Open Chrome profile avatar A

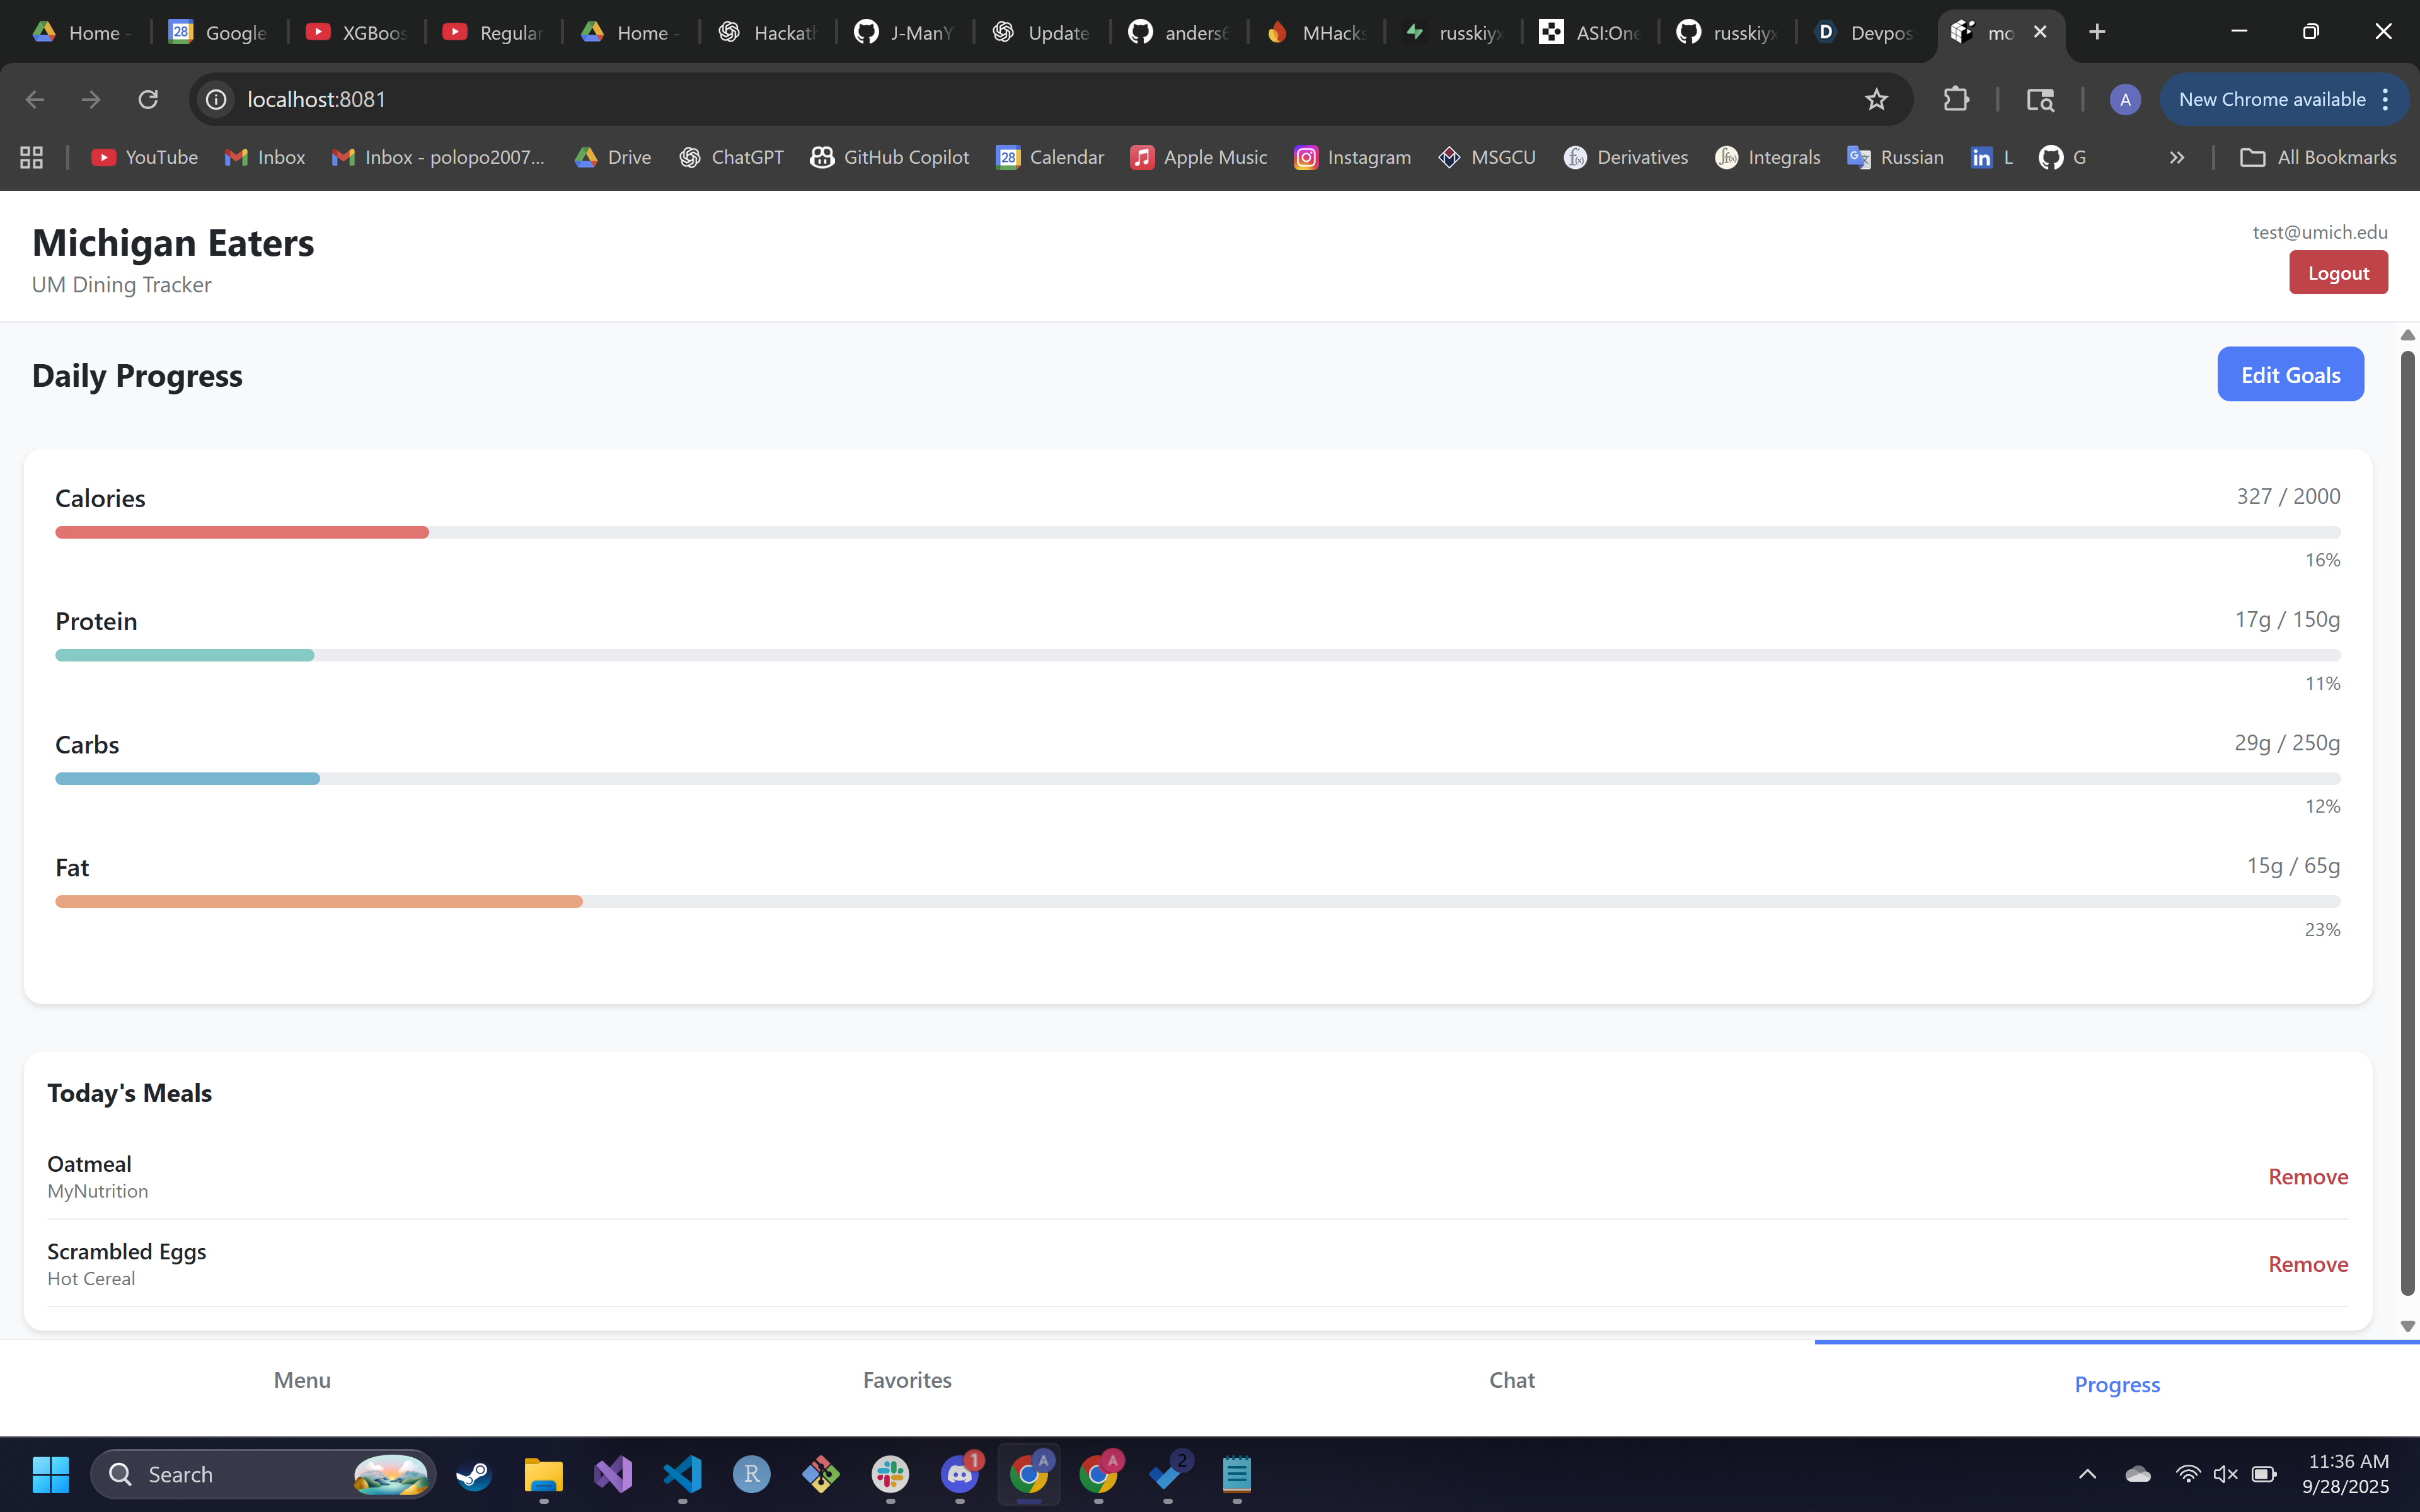tap(2125, 99)
